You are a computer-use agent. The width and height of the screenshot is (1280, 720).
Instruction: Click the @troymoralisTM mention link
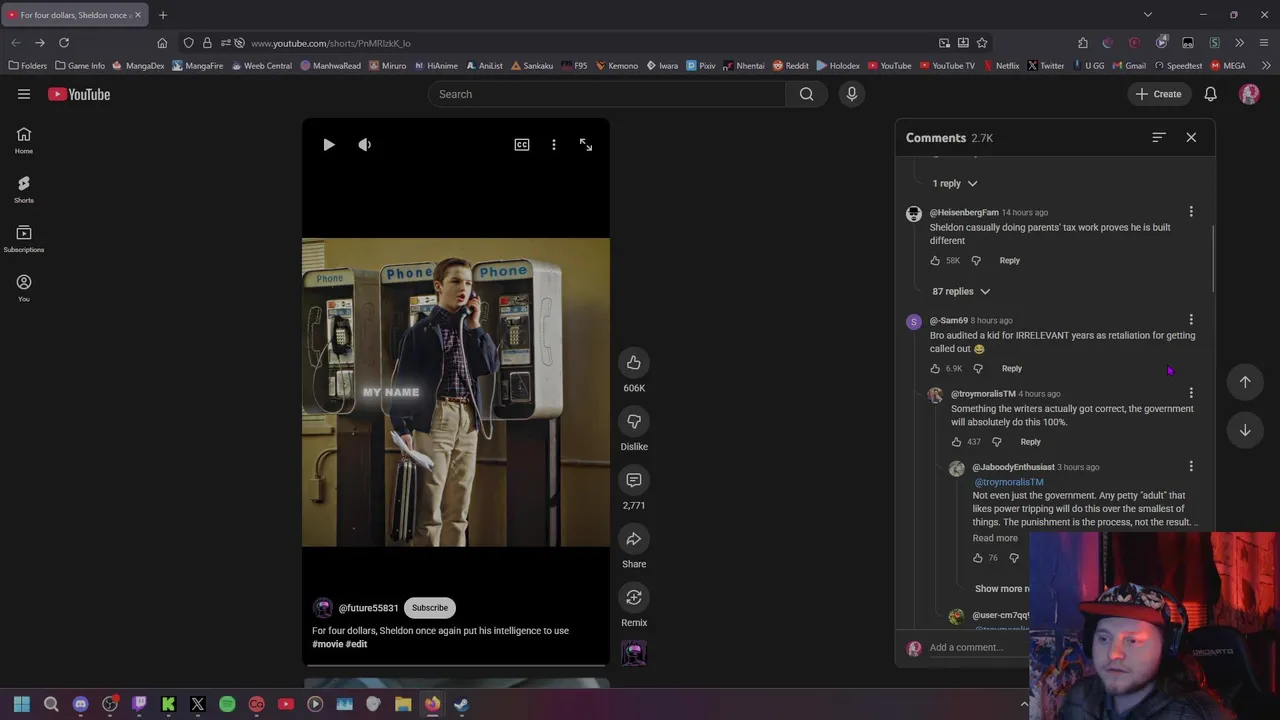[x=1009, y=482]
